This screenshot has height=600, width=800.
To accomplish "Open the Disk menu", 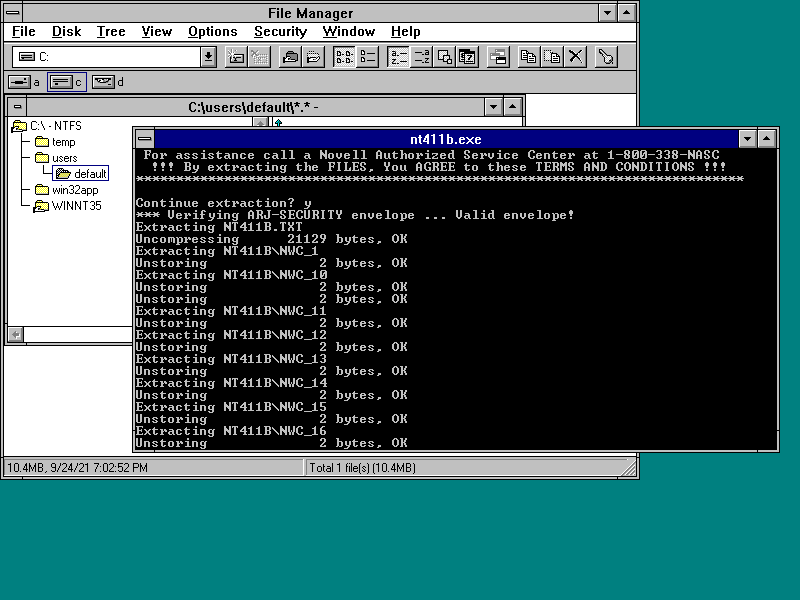I will 66,32.
